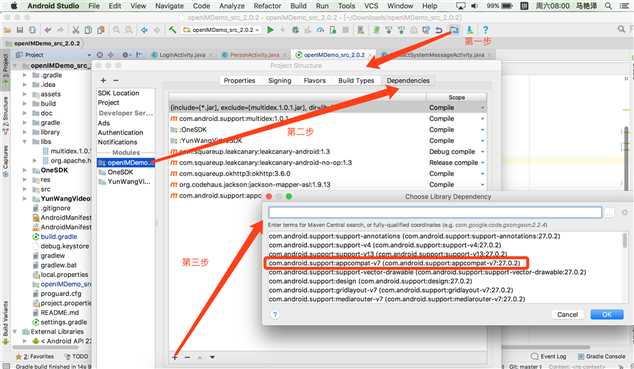This screenshot has height=369, width=634.
Task: Collapse the libs folder
Action: (x=25, y=141)
